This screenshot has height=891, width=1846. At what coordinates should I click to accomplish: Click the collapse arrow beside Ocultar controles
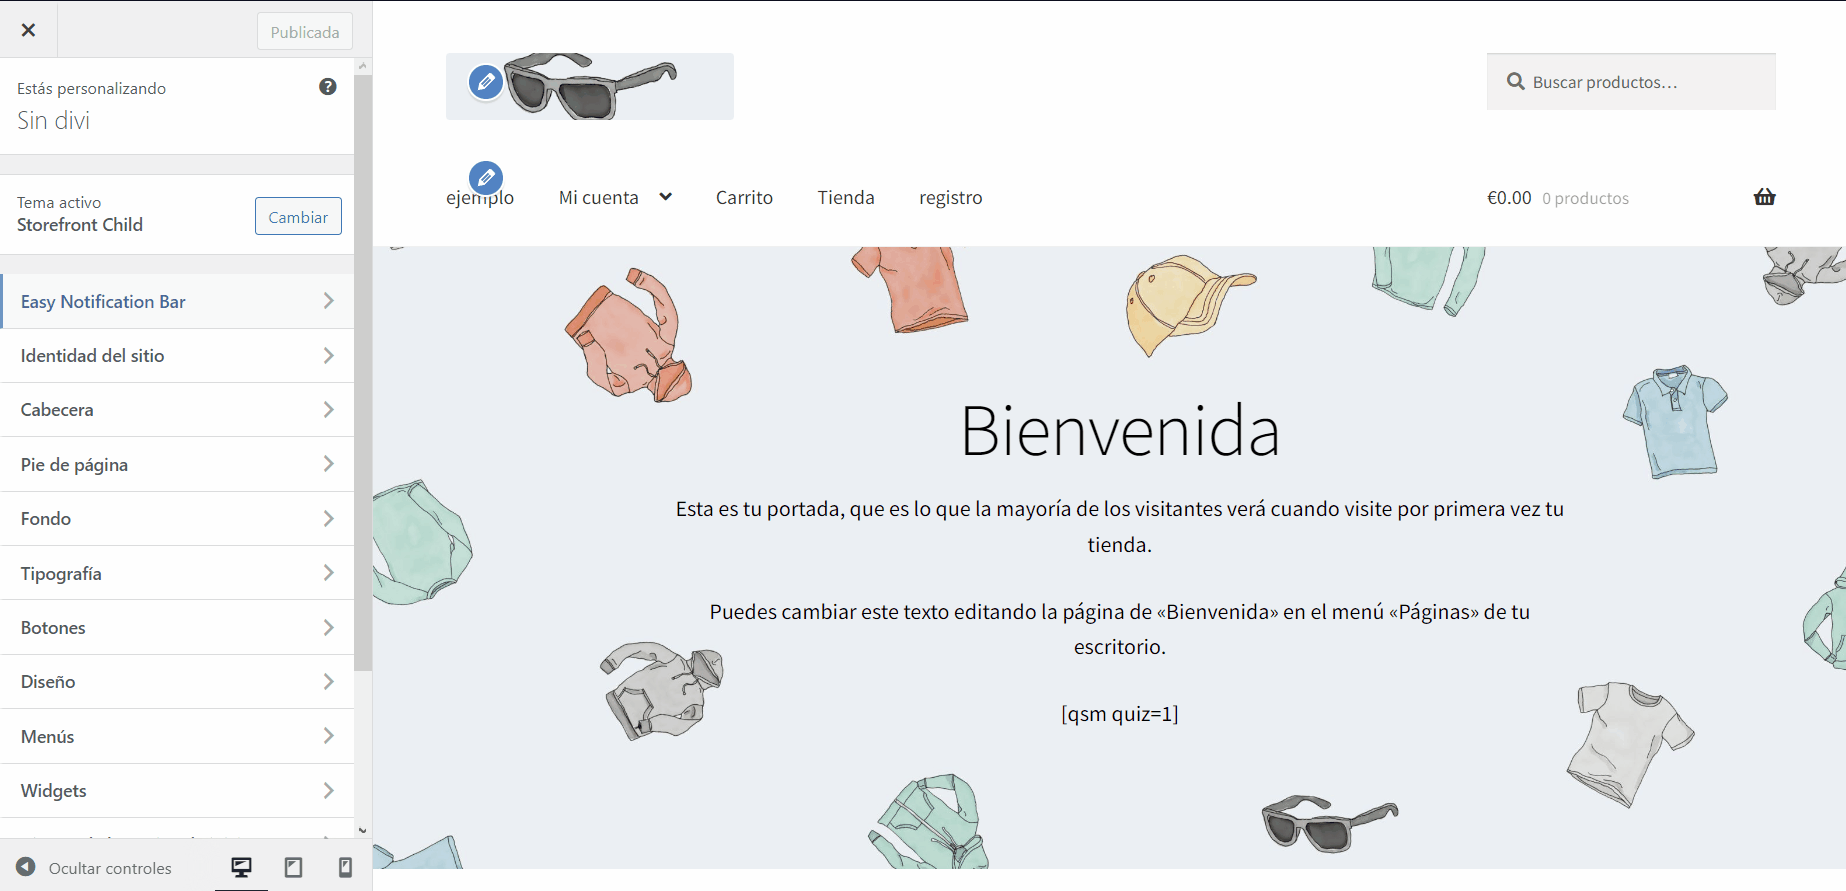(x=26, y=867)
